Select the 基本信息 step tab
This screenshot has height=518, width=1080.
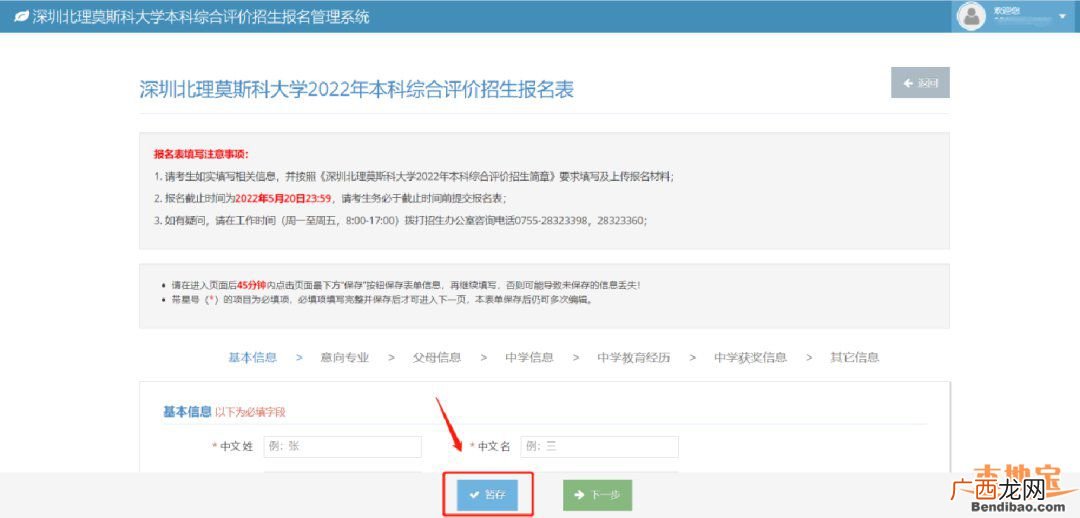[252, 358]
